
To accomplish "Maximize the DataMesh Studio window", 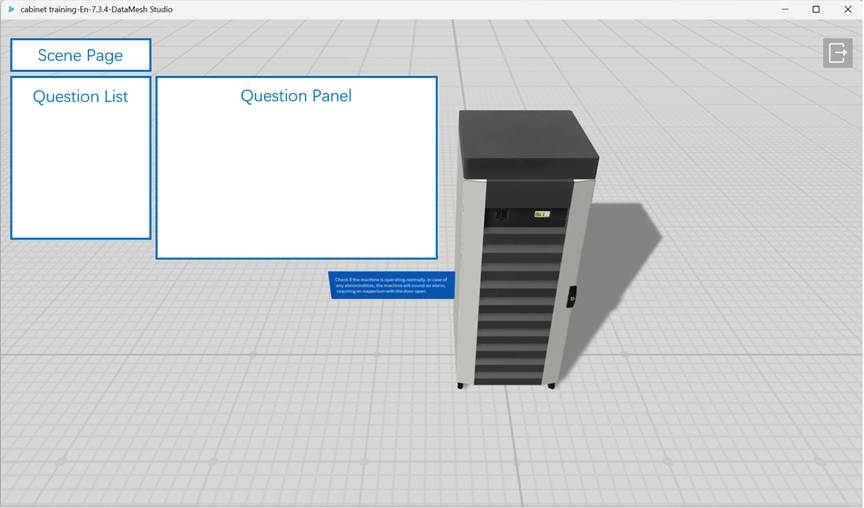I will 816,9.
